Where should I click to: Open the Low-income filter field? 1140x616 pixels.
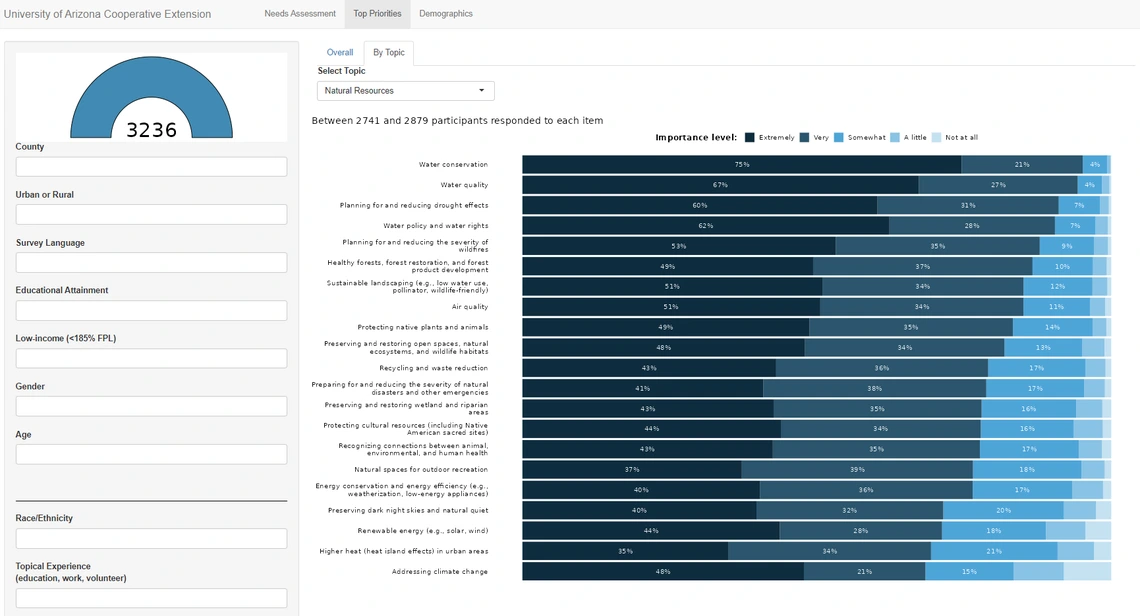pyautogui.click(x=151, y=359)
